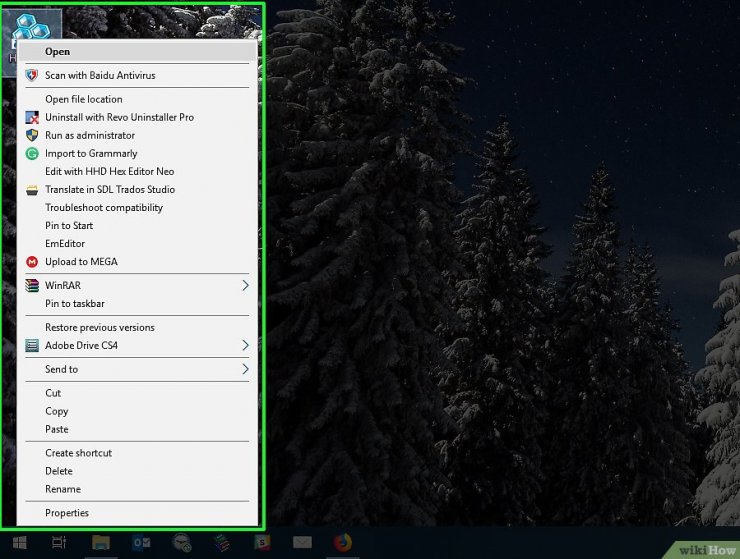Launch Outlook from the taskbar
The image size is (740, 559).
tap(142, 542)
